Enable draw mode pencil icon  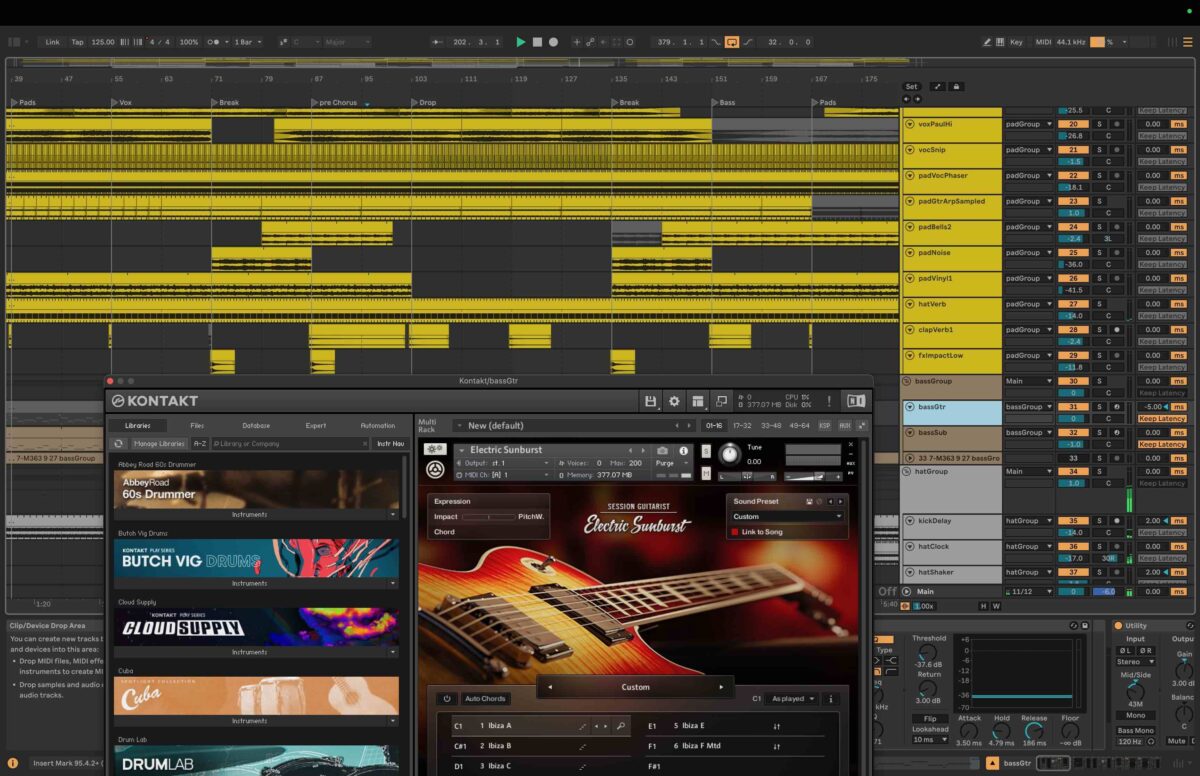pos(988,42)
